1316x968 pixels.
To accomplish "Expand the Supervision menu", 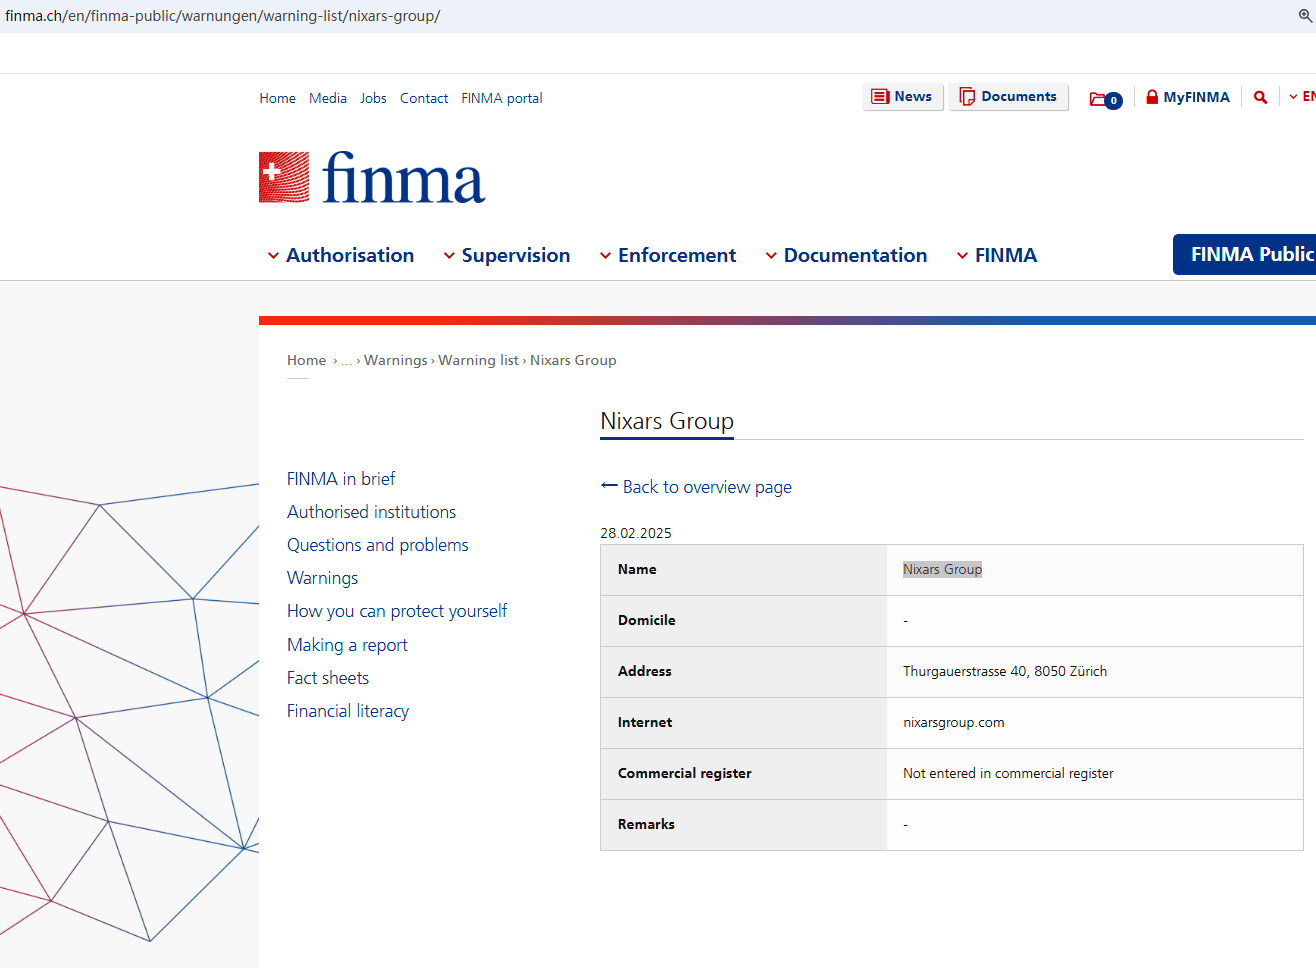I will (x=506, y=255).
